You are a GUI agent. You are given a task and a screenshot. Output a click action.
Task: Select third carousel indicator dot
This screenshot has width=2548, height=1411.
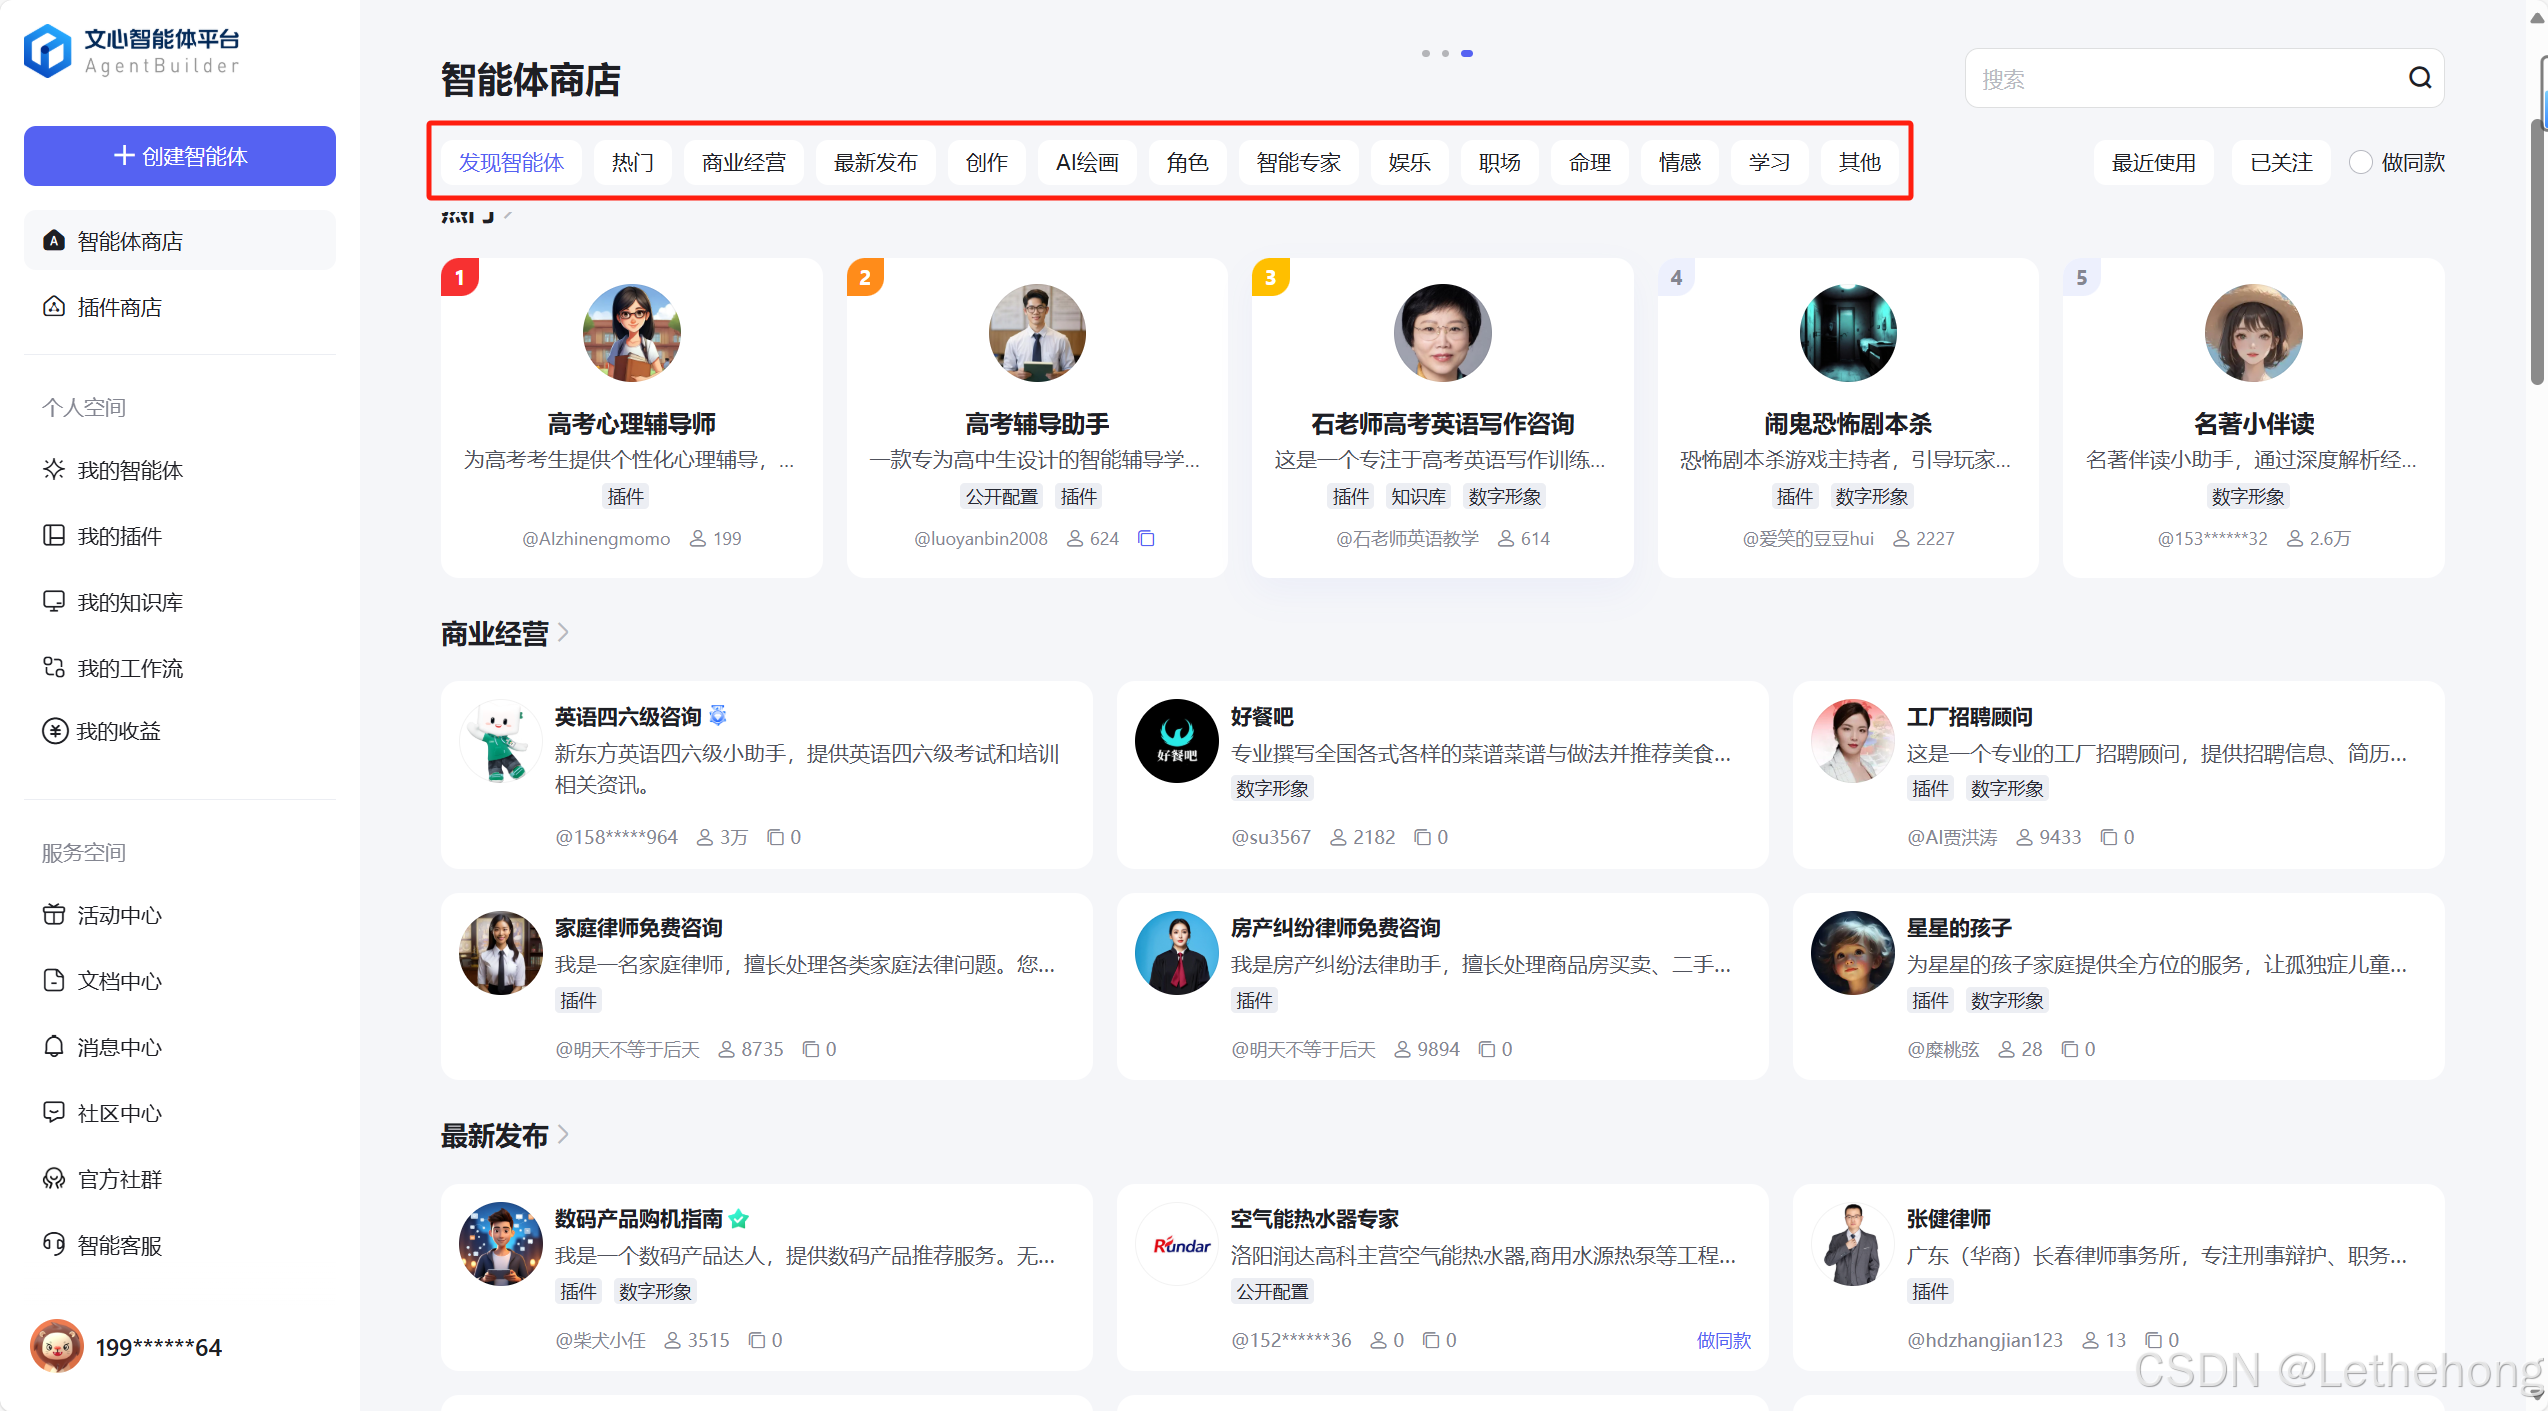pos(1467,53)
